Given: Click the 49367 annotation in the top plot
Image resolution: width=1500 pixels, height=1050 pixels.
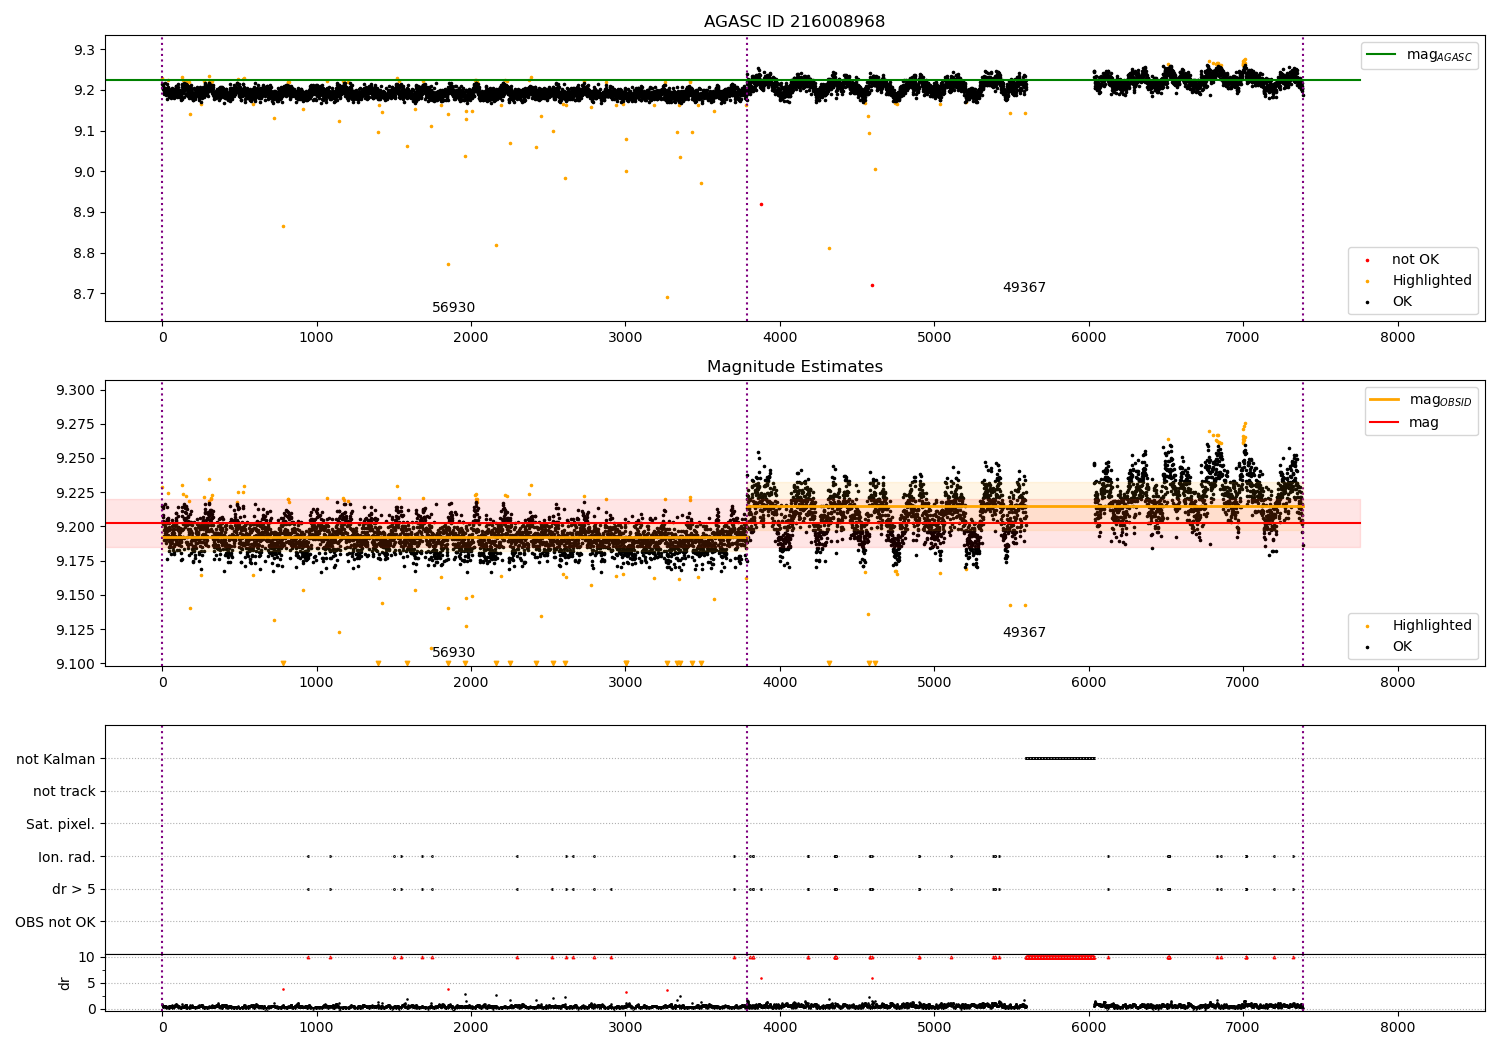Looking at the screenshot, I should [x=1024, y=288].
